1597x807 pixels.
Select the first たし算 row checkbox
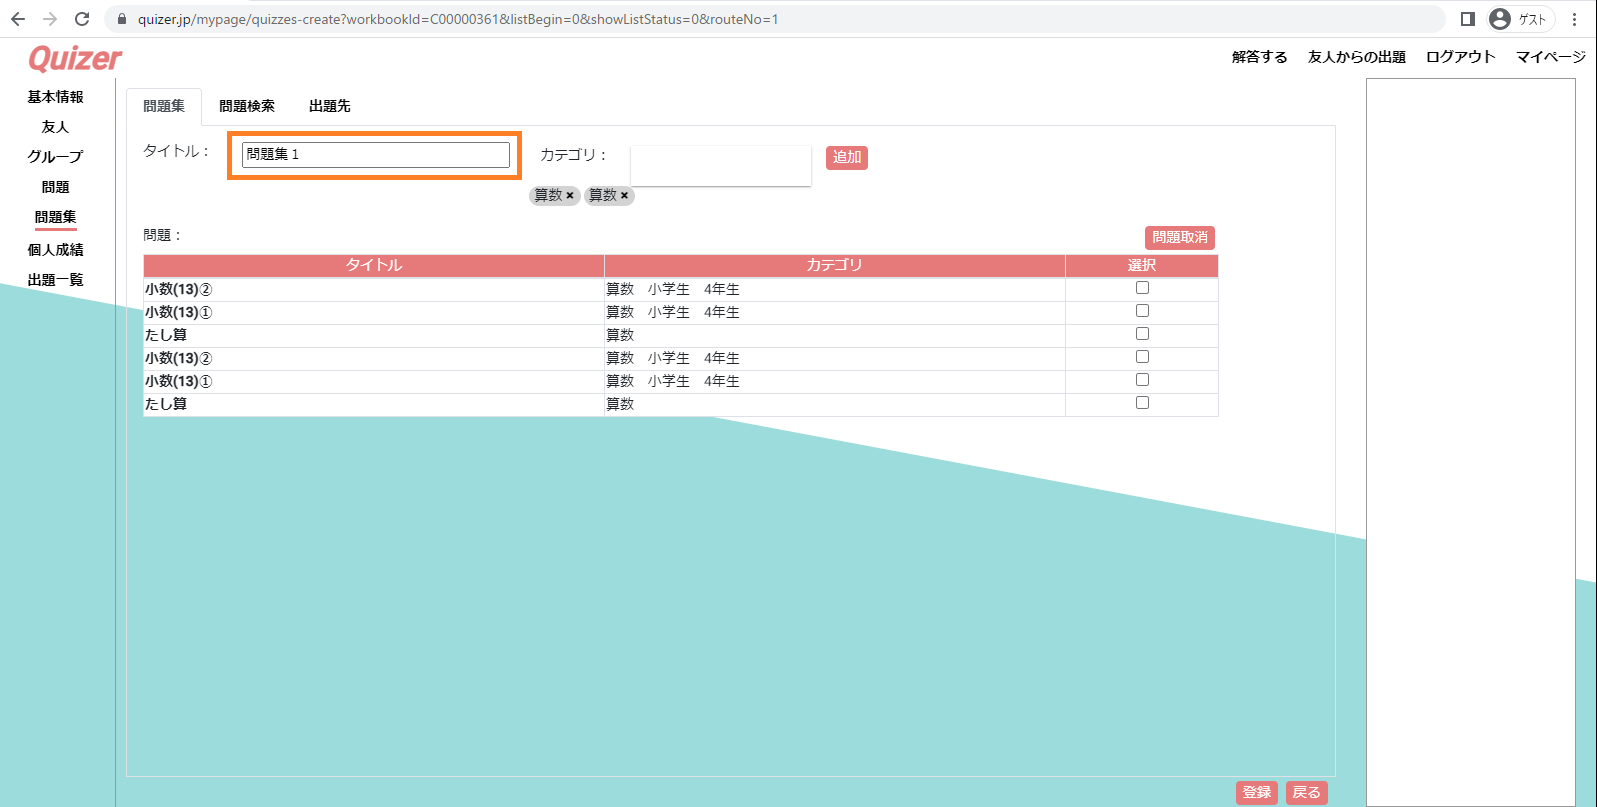click(1142, 334)
